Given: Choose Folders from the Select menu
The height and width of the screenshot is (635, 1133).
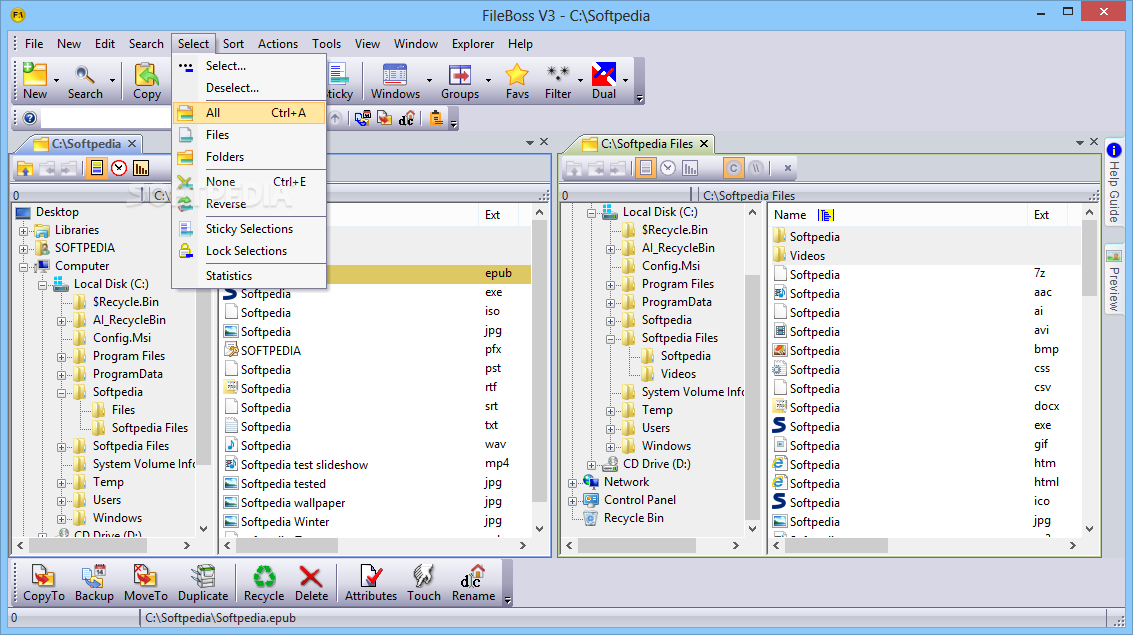Looking at the screenshot, I should click(249, 157).
